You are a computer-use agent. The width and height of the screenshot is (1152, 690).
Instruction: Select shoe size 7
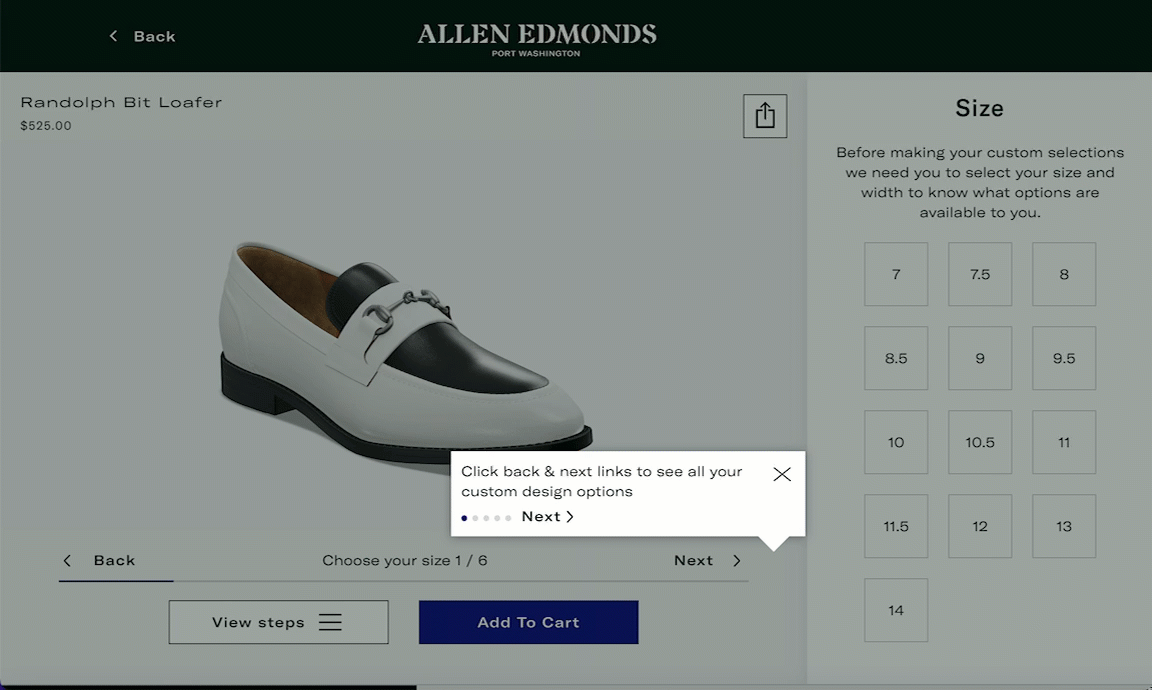coord(896,274)
